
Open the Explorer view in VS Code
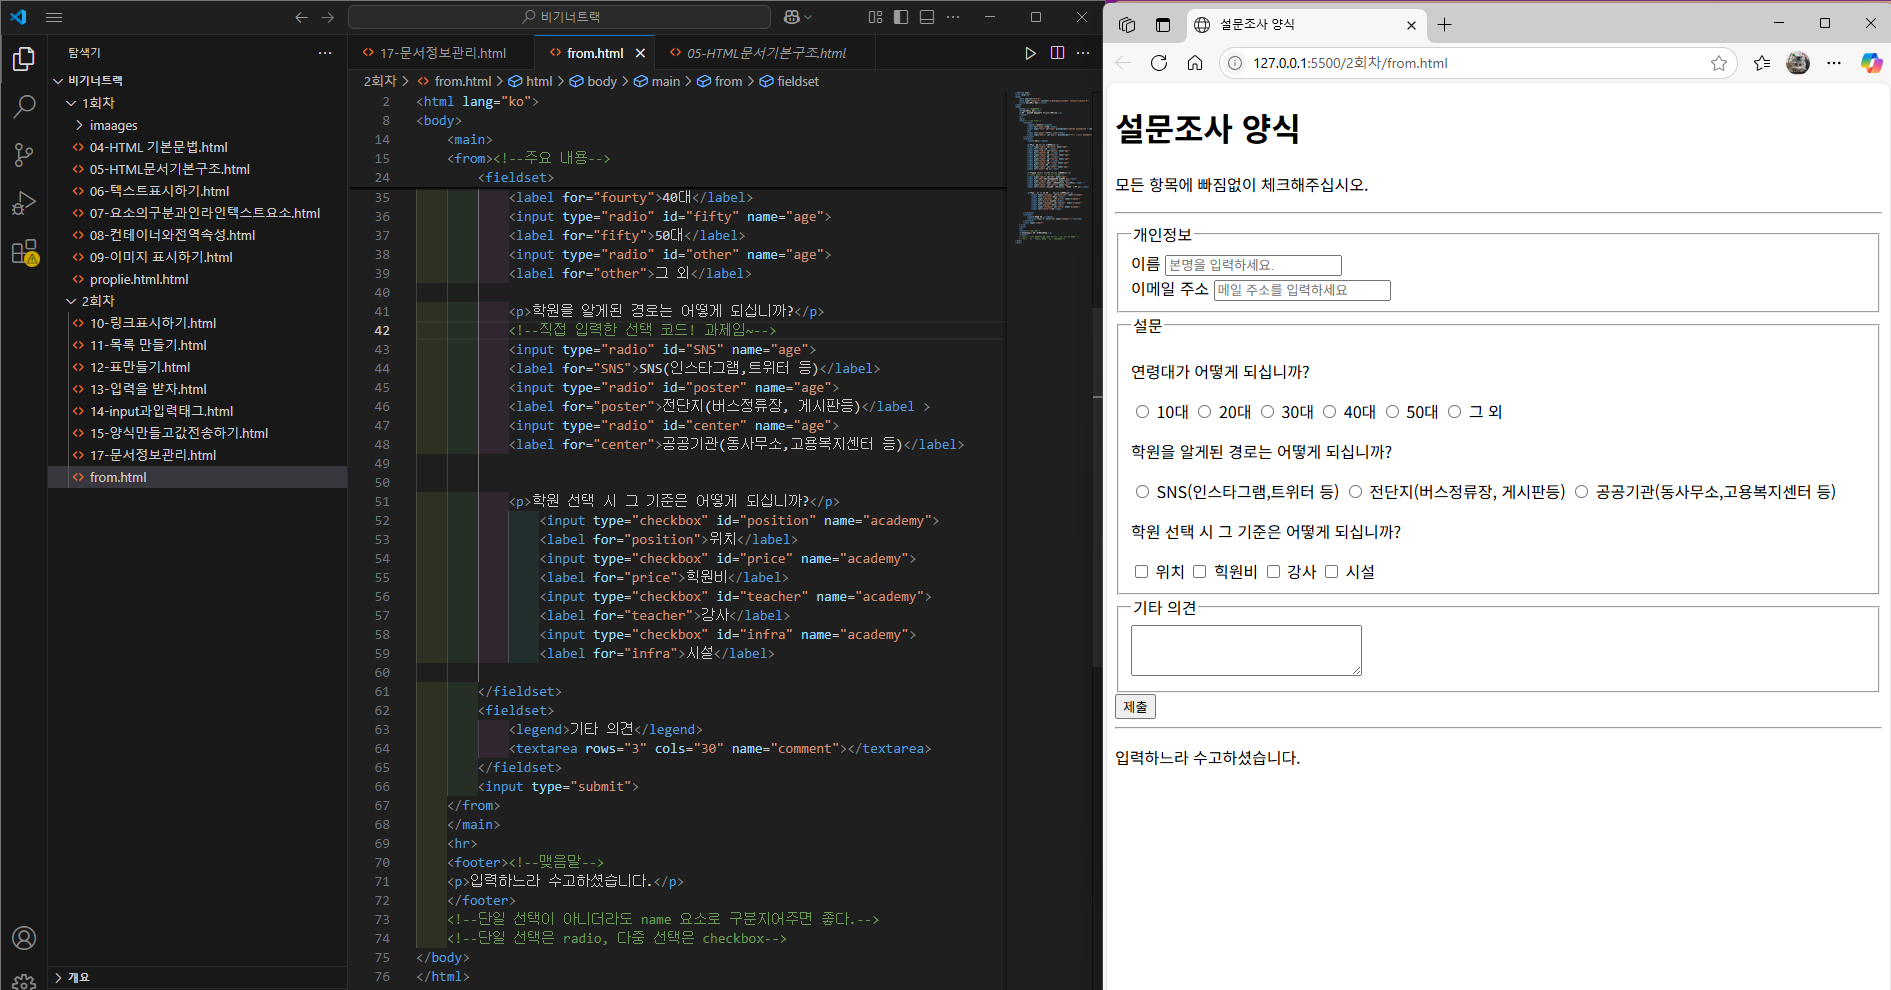[x=24, y=60]
